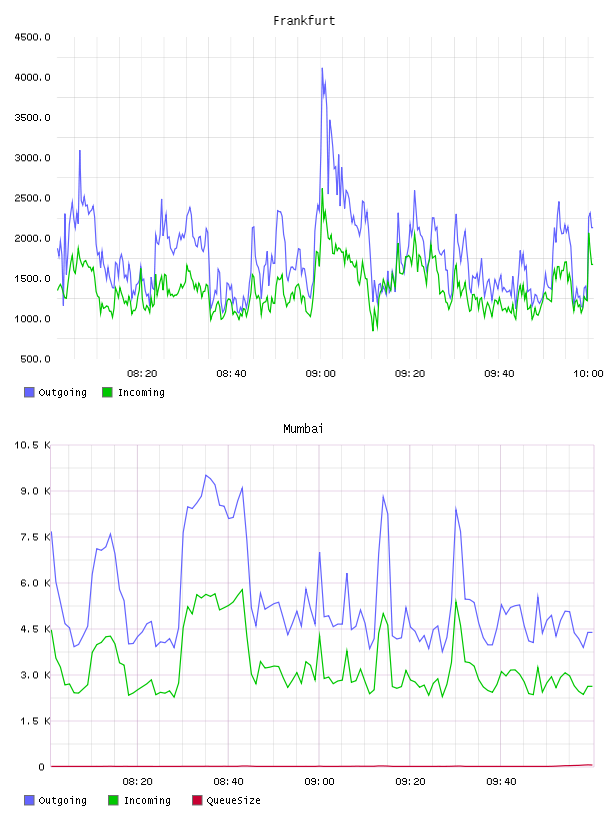Click the 1.5 K label on Mumbai axis
Image resolution: width=608 pixels, height=816 pixels.
click(35, 721)
